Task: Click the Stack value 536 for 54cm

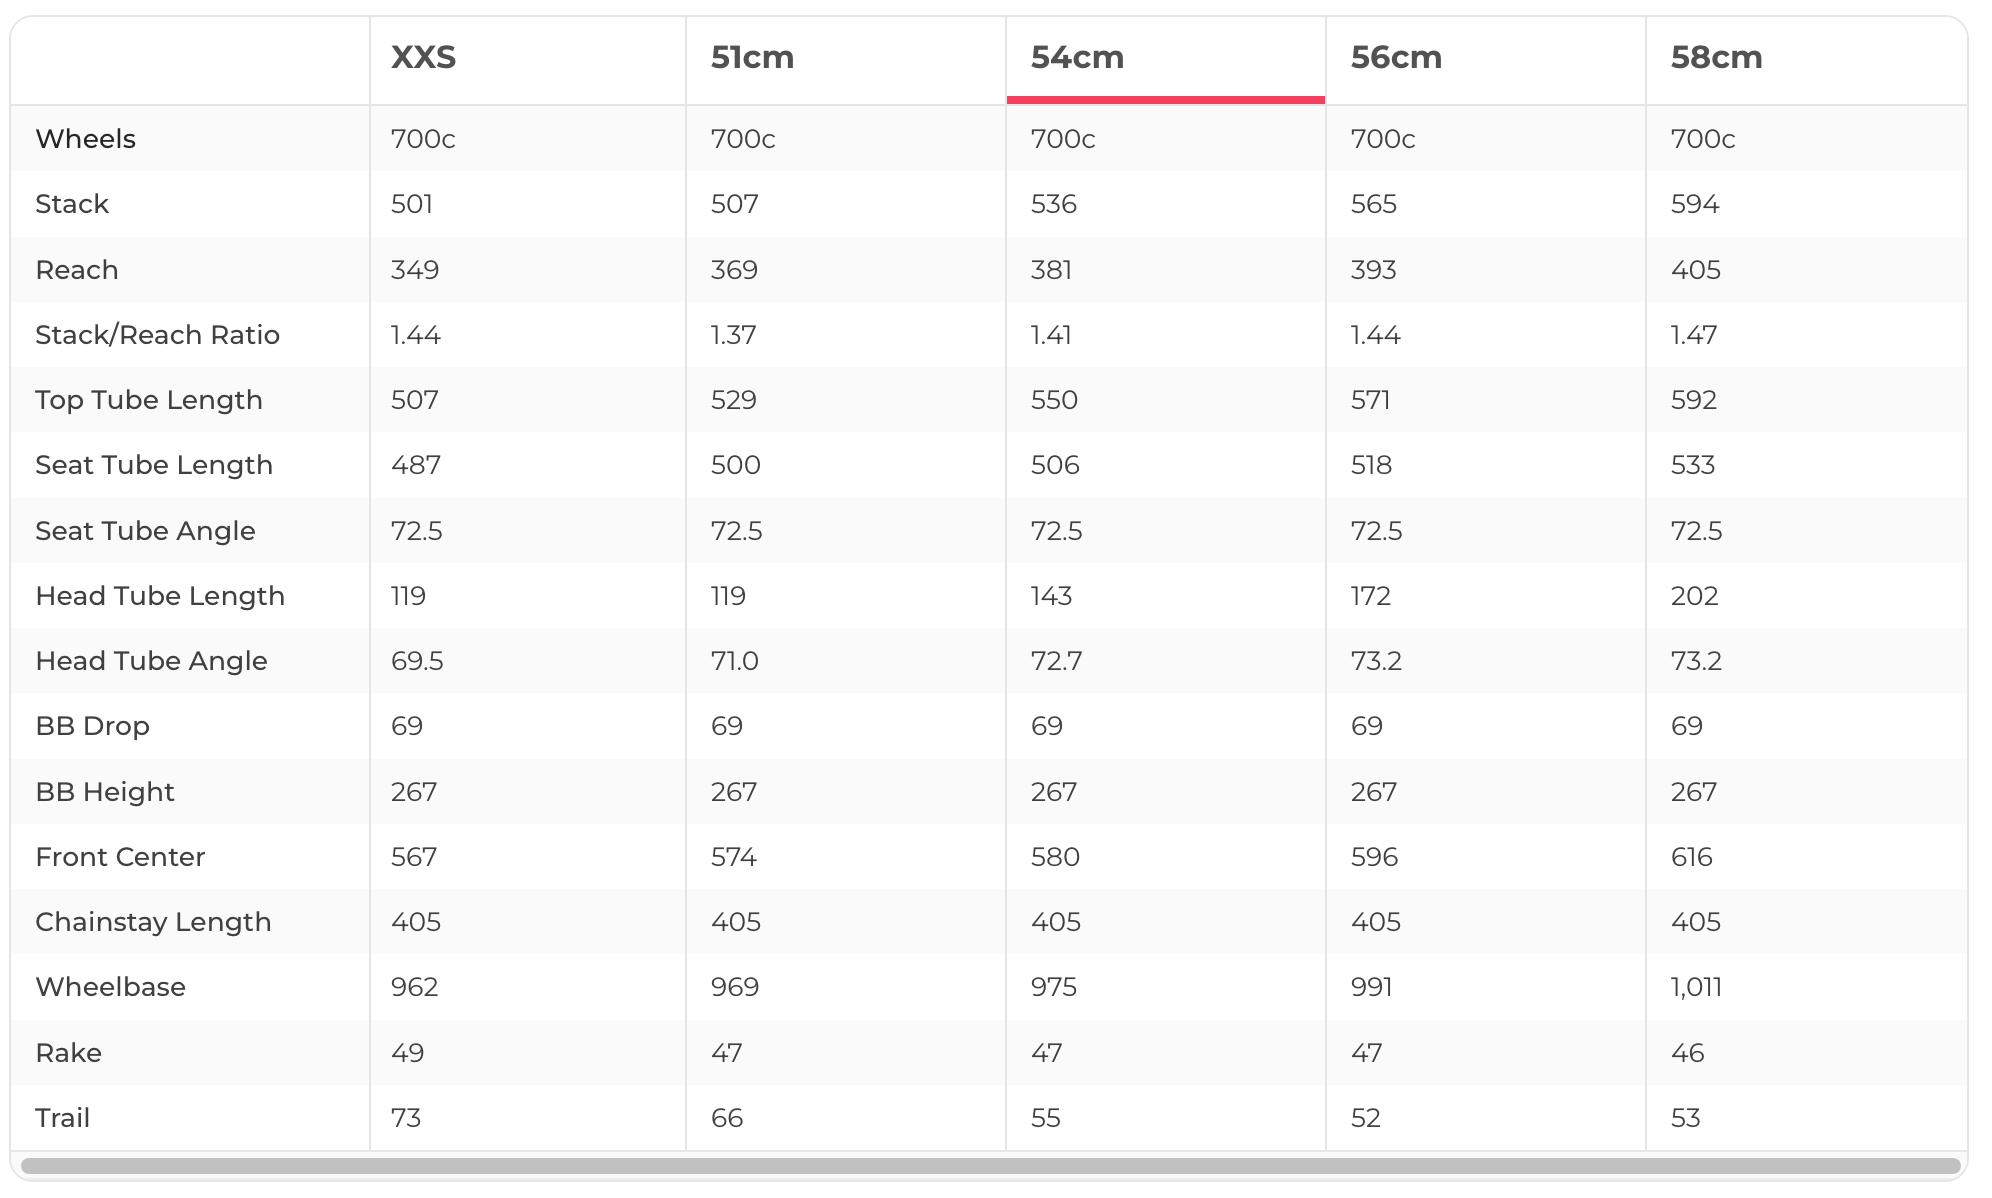Action: pos(1053,204)
